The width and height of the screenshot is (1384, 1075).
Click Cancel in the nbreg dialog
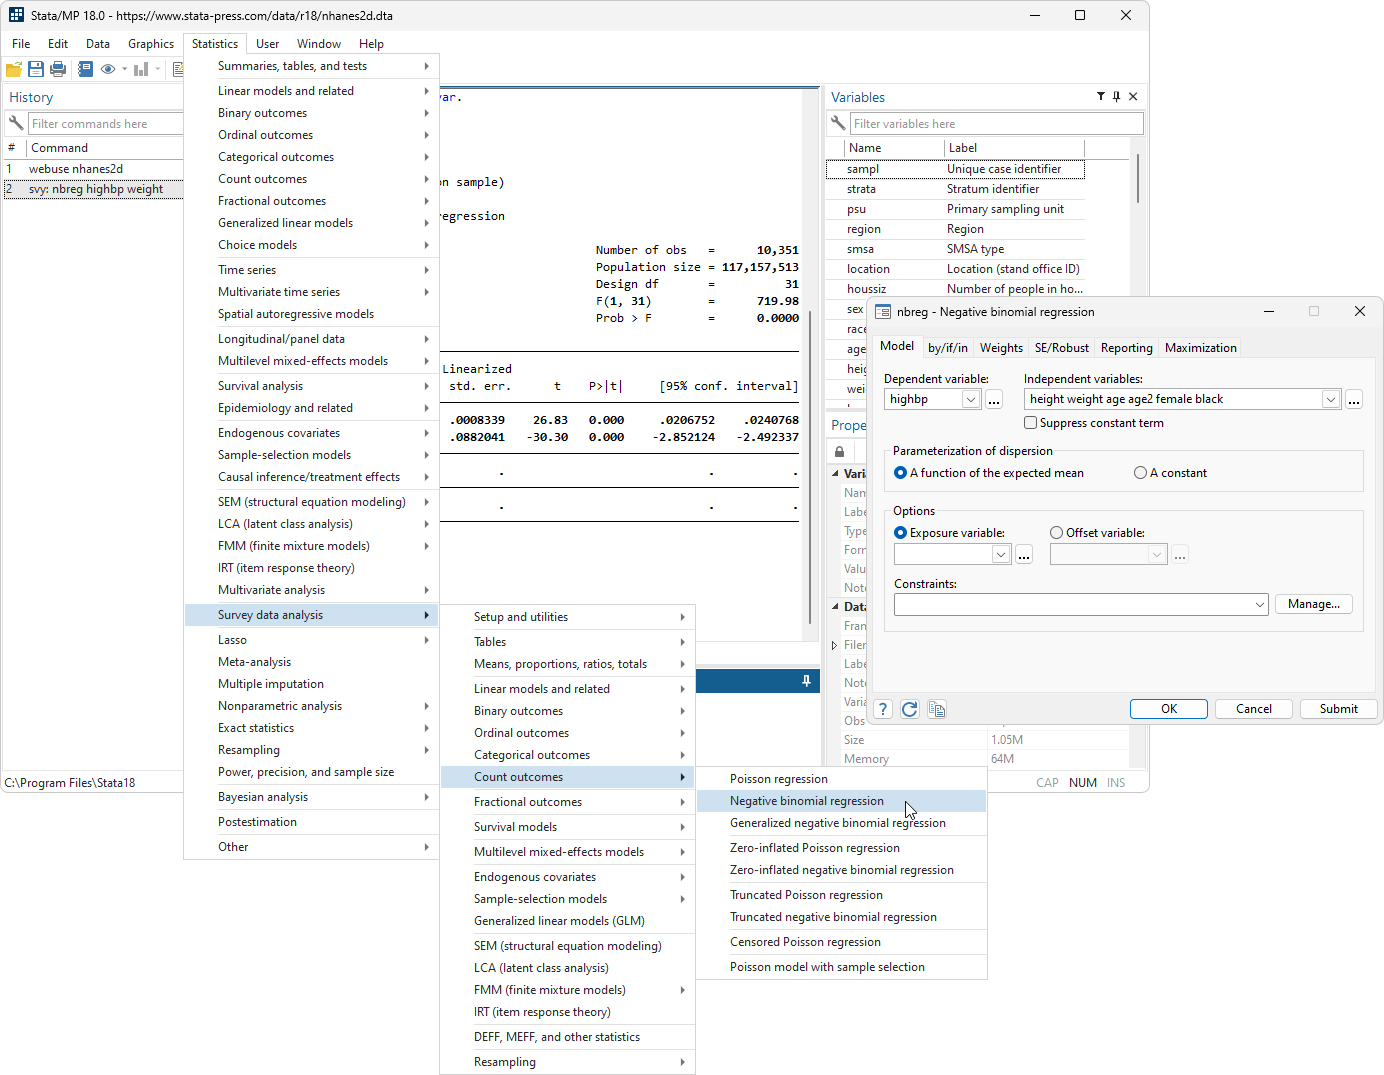[x=1254, y=709]
